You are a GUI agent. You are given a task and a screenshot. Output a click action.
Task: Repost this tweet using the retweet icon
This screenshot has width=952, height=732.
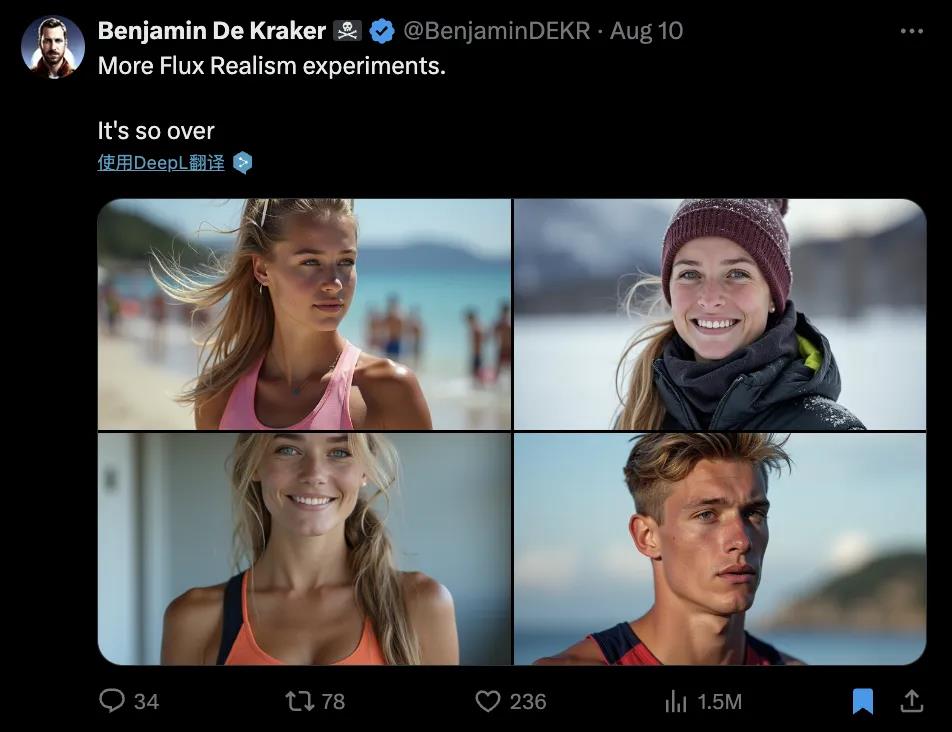pos(299,701)
